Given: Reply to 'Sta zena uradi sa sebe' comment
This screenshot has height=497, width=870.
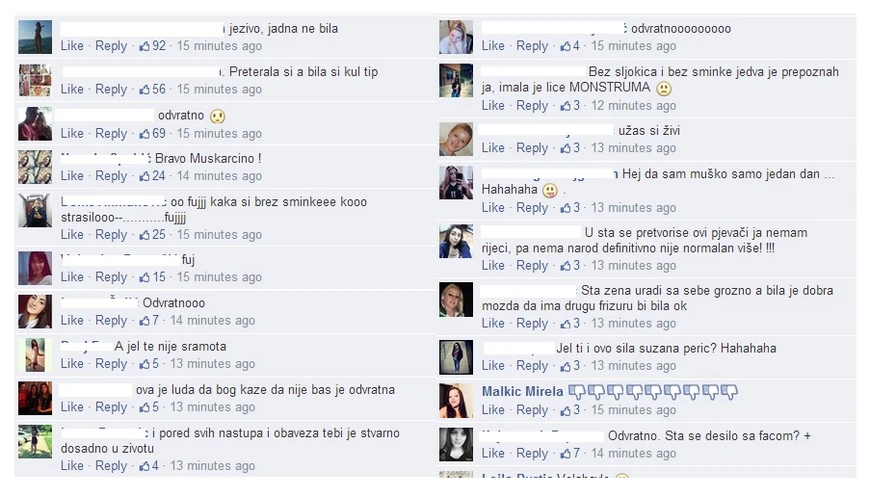Looking at the screenshot, I should pyautogui.click(x=532, y=323).
